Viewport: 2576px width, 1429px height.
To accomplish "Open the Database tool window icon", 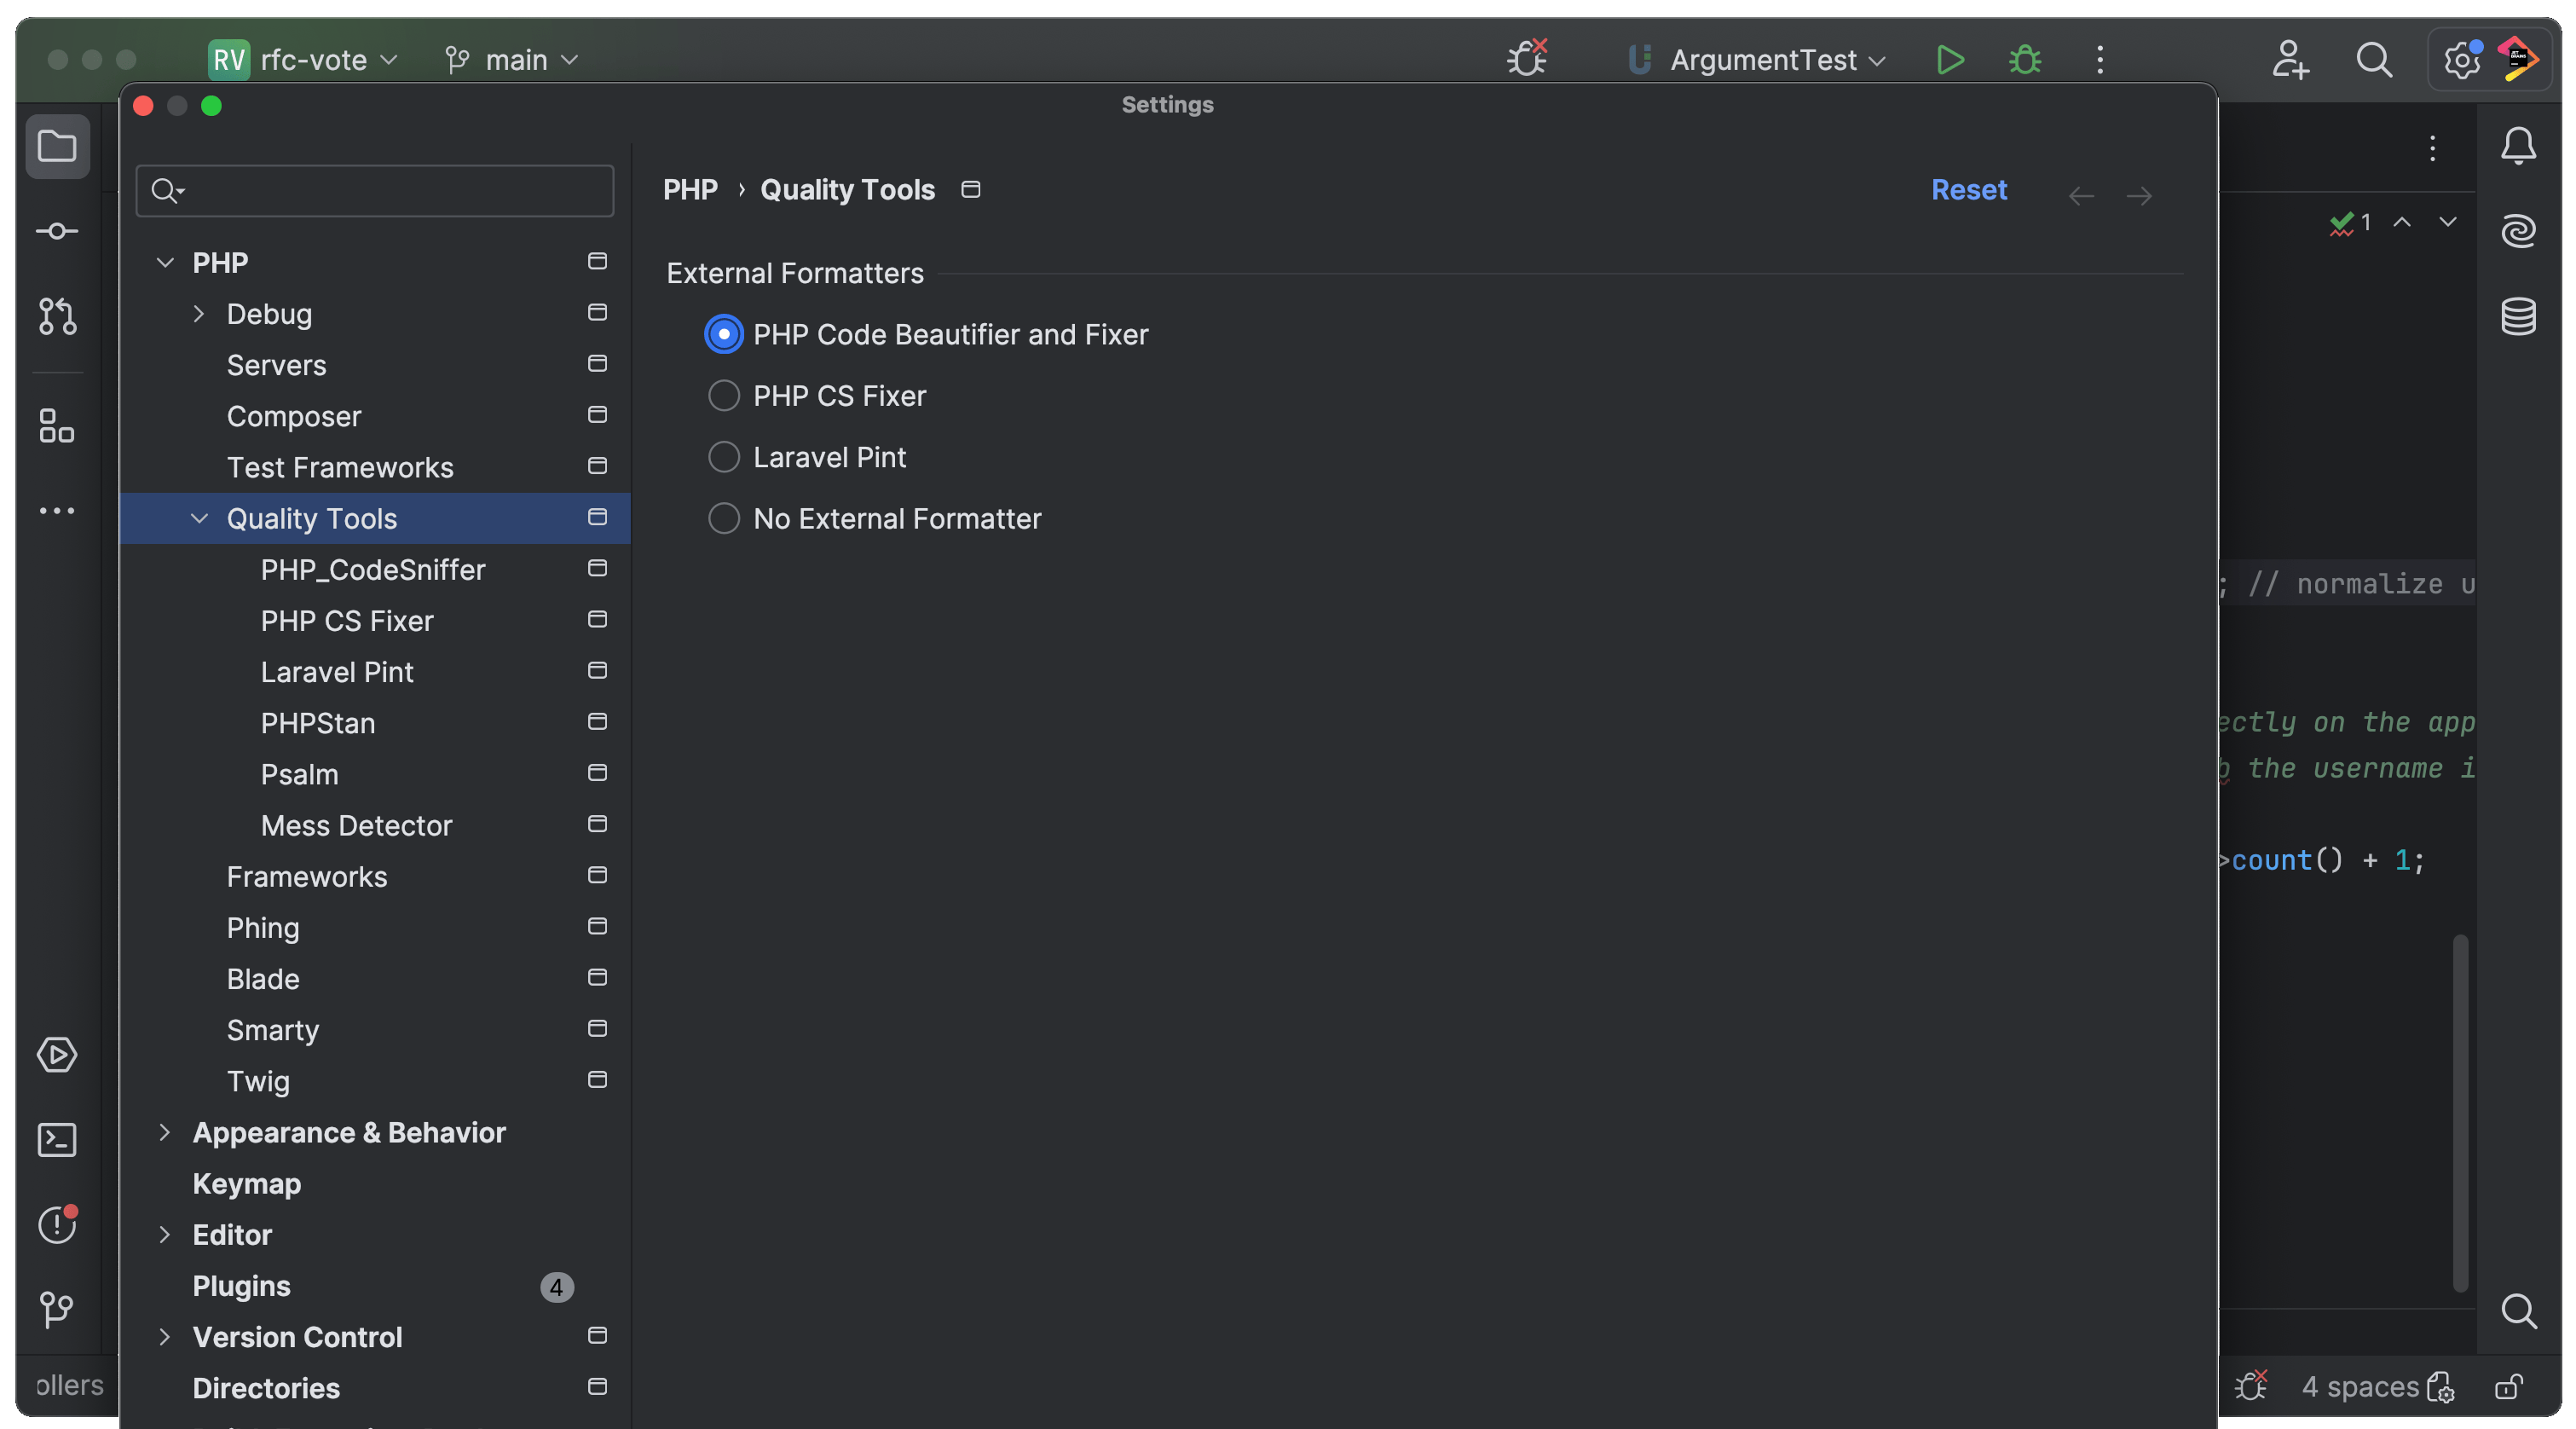I will [2518, 316].
